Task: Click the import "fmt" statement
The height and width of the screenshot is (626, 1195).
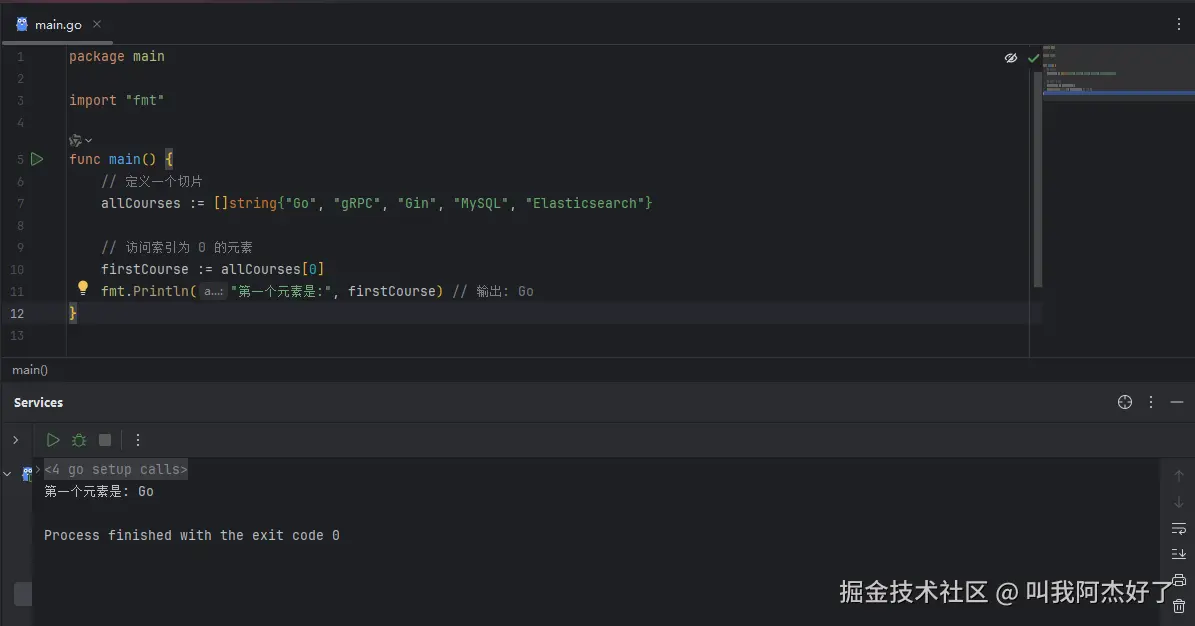Action: point(117,101)
